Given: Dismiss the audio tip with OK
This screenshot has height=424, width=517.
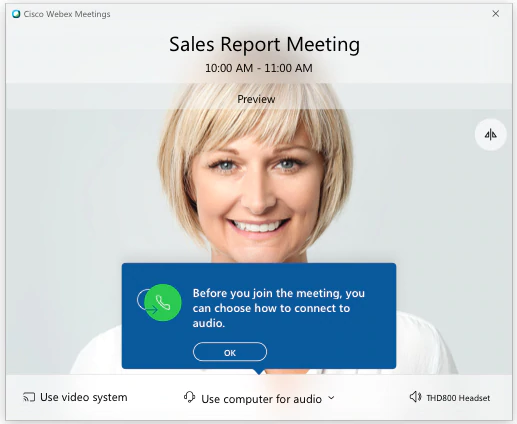Looking at the screenshot, I should (230, 352).
